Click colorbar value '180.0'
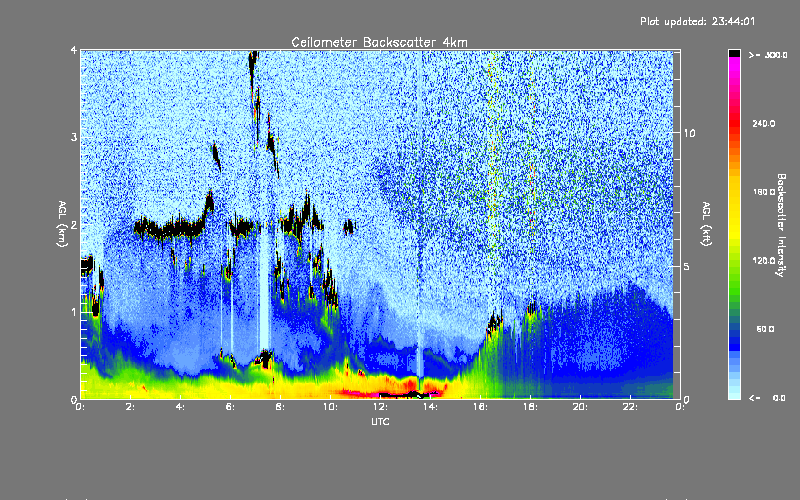 [763, 192]
